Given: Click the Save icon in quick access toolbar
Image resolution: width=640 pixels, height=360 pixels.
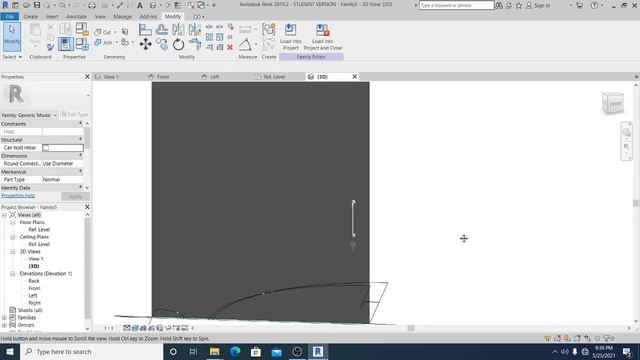Looking at the screenshot, I should click(37, 5).
